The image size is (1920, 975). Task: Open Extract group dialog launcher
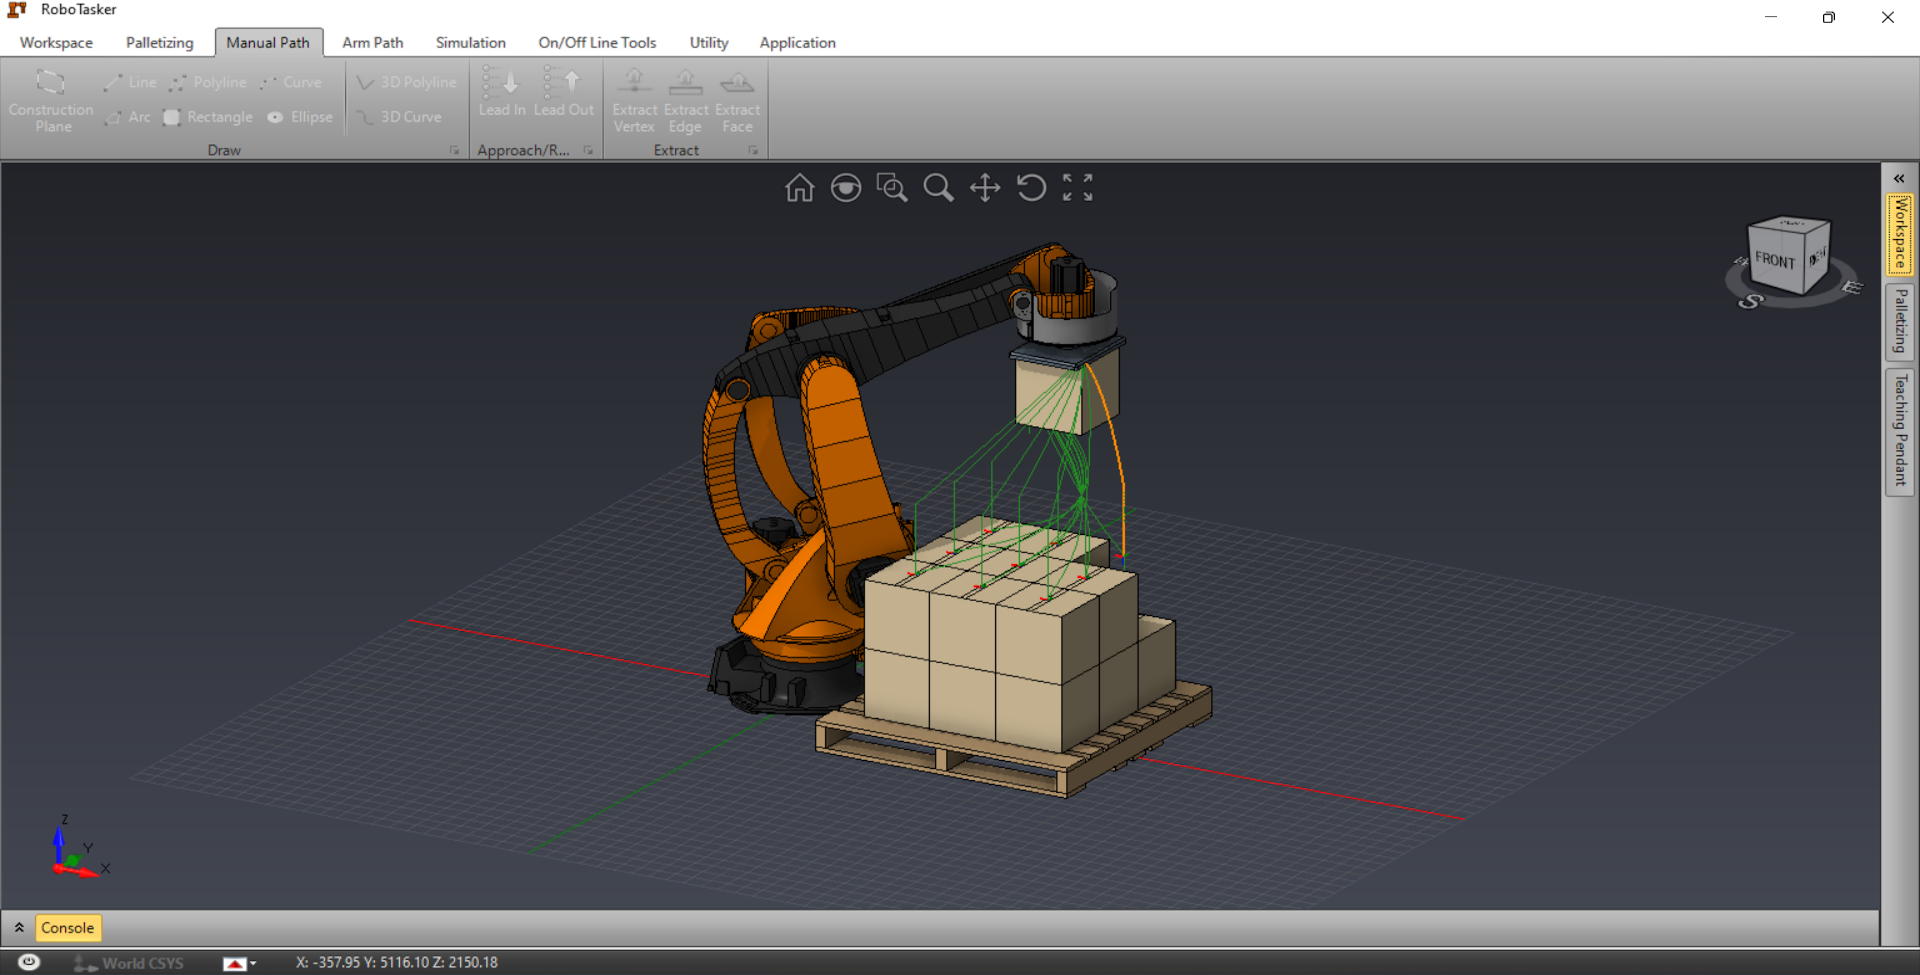coord(753,150)
